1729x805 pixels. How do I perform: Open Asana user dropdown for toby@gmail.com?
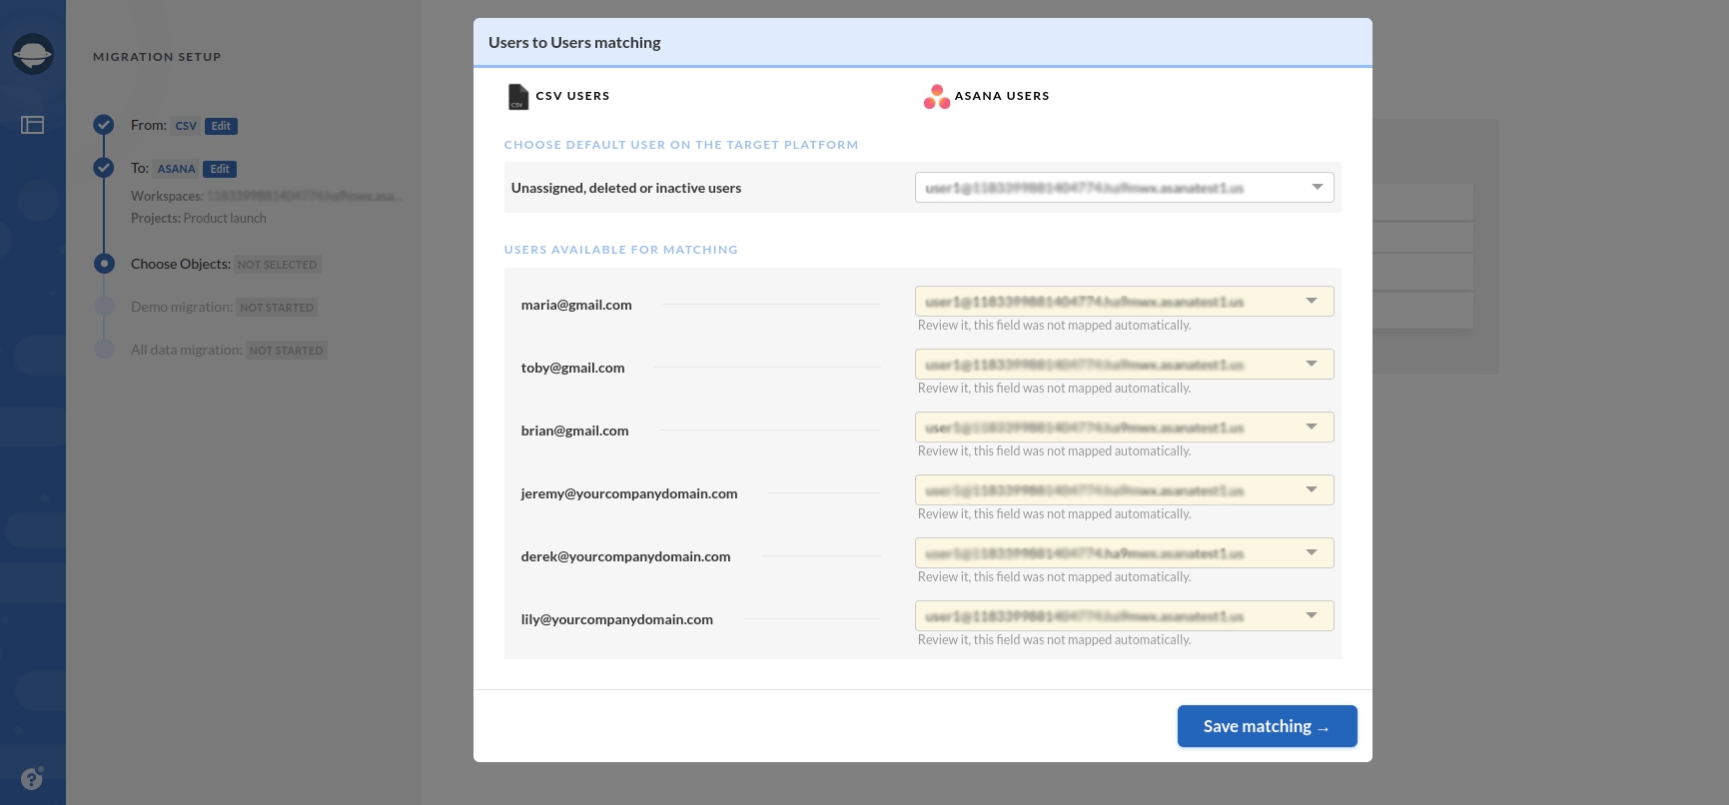pos(1124,364)
